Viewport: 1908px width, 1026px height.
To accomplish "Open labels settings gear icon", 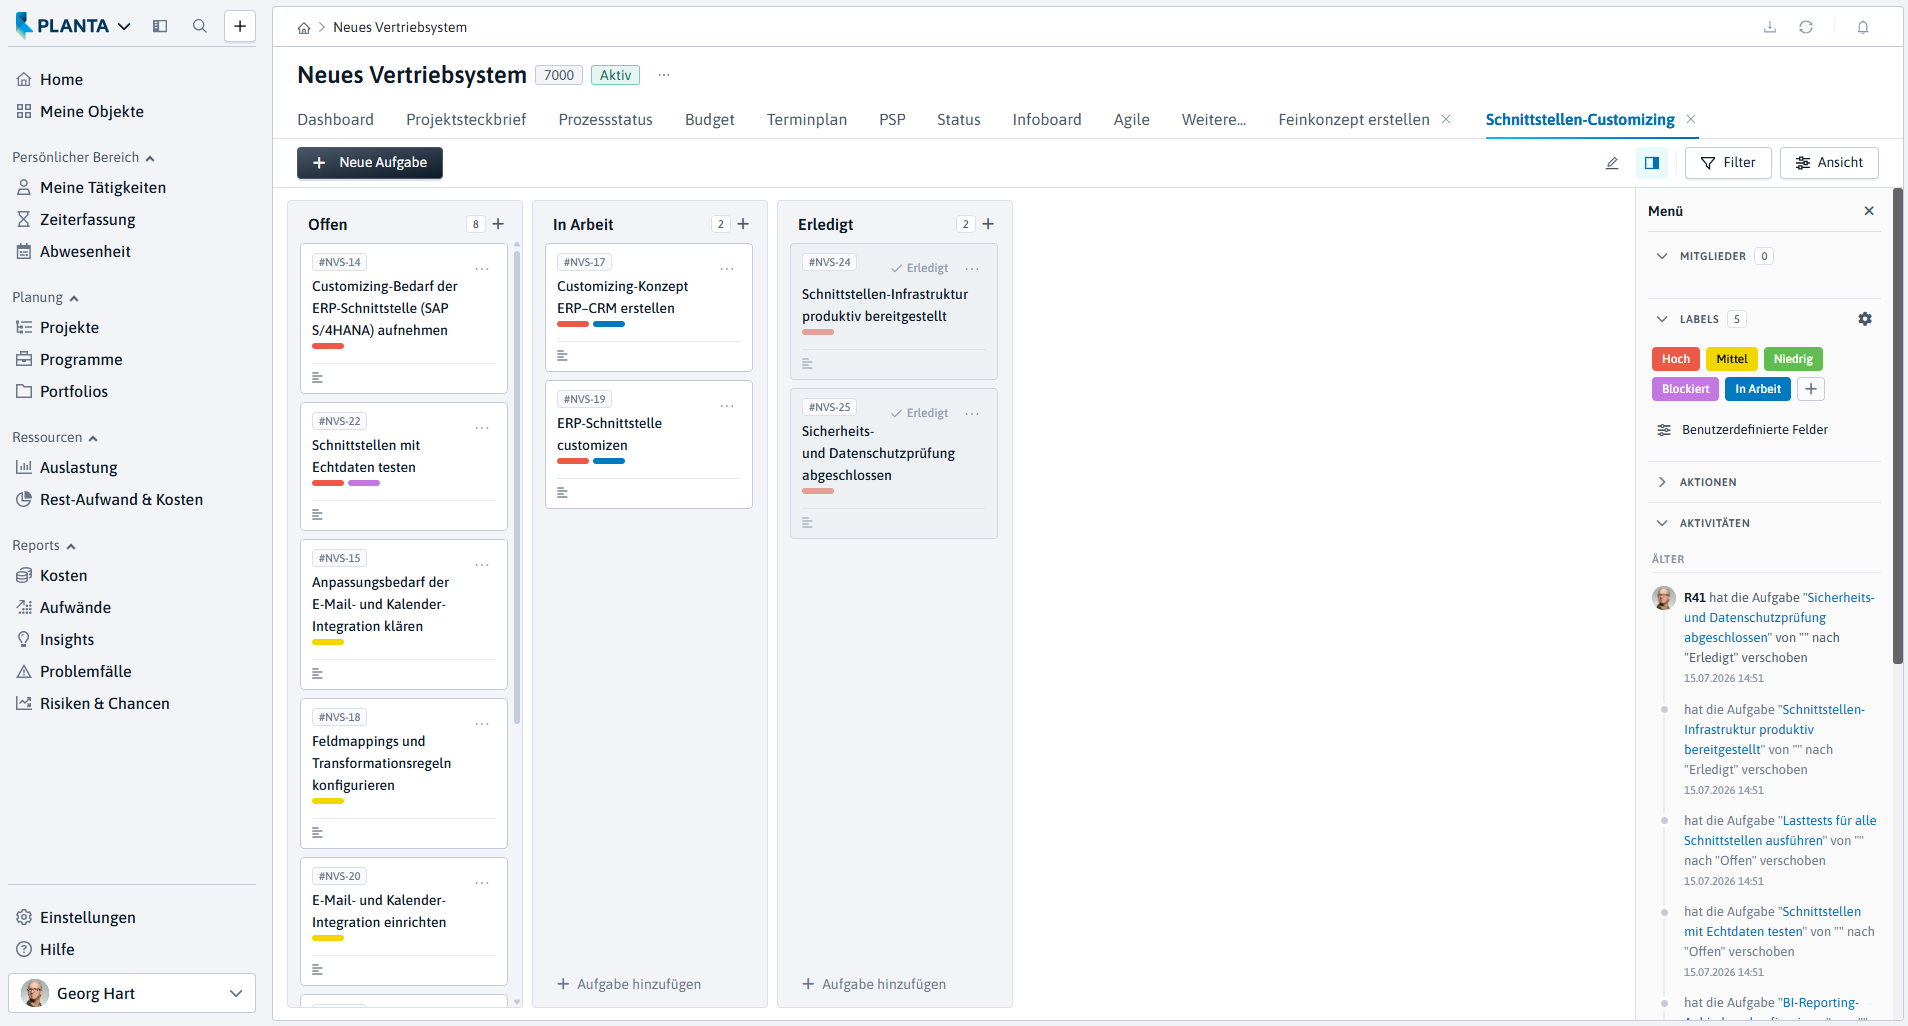I will [1865, 319].
